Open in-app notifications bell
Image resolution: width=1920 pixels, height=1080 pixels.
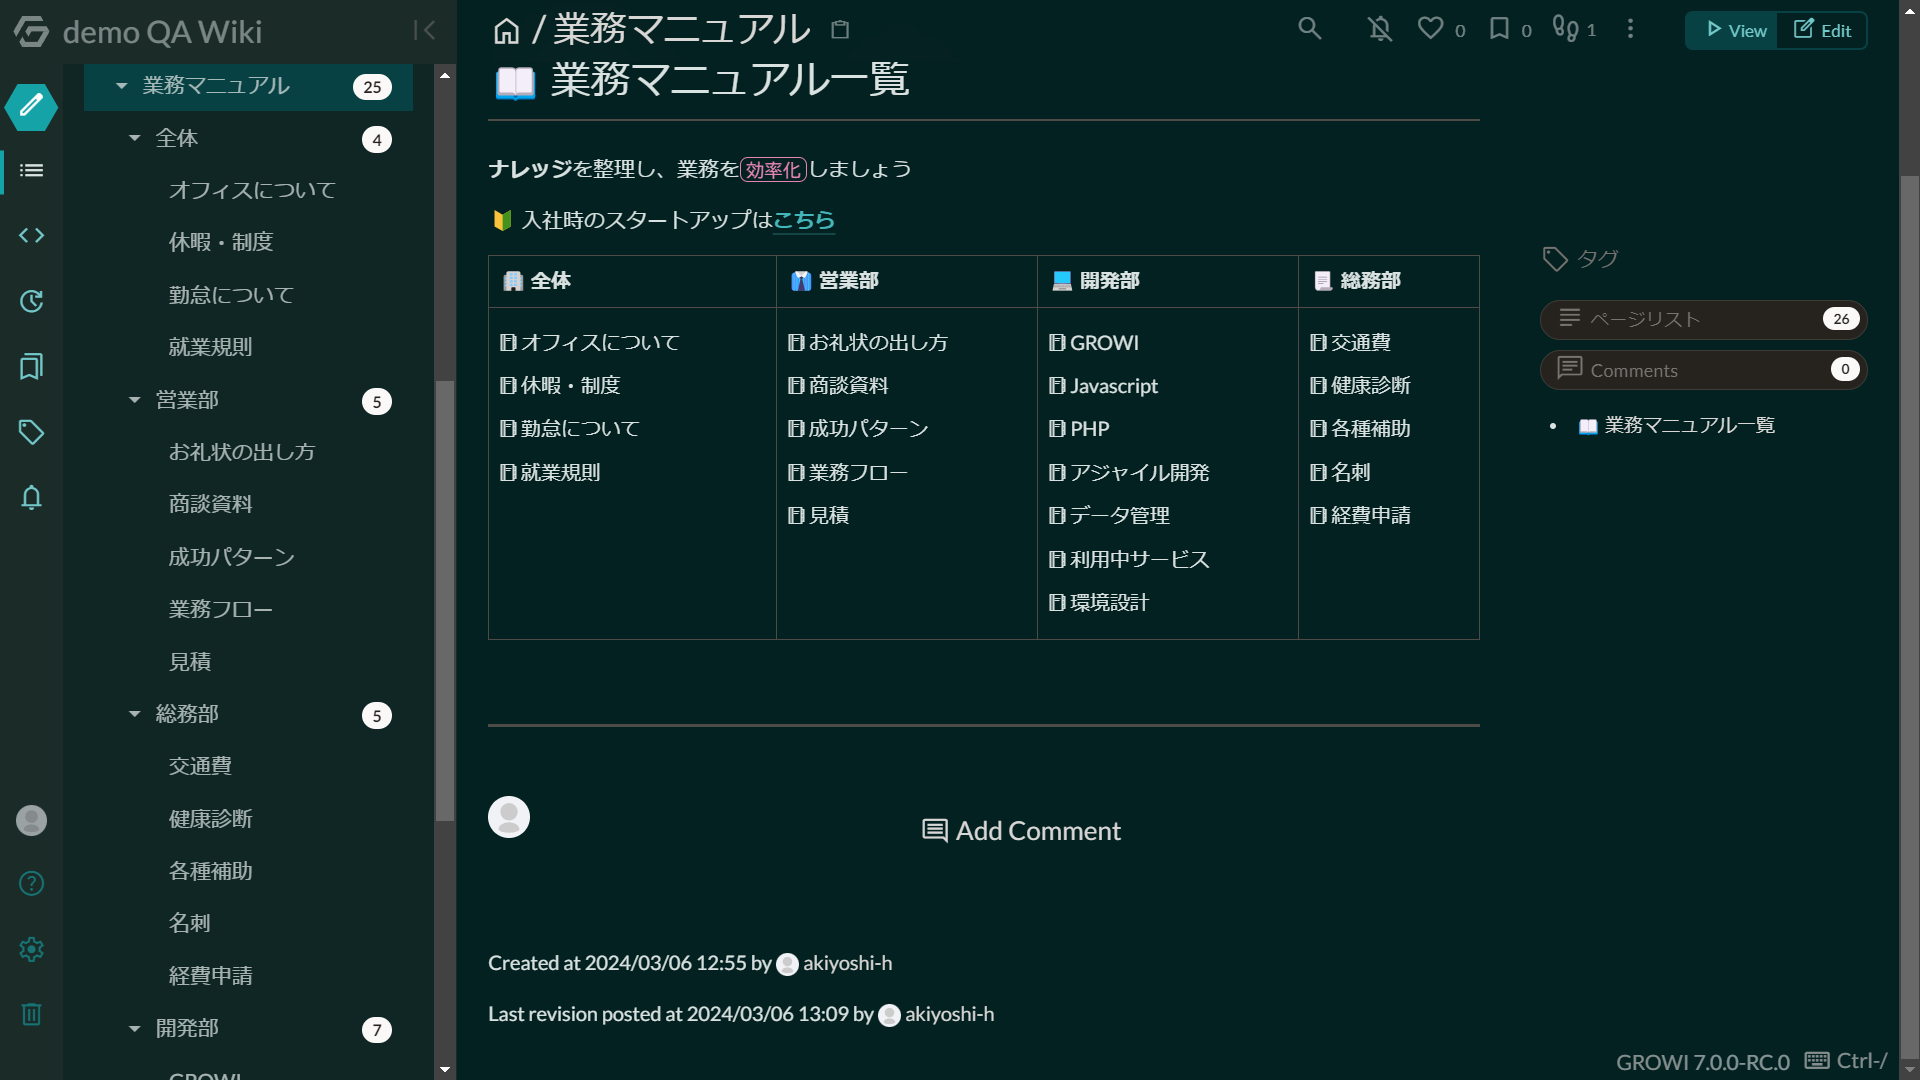[31, 498]
